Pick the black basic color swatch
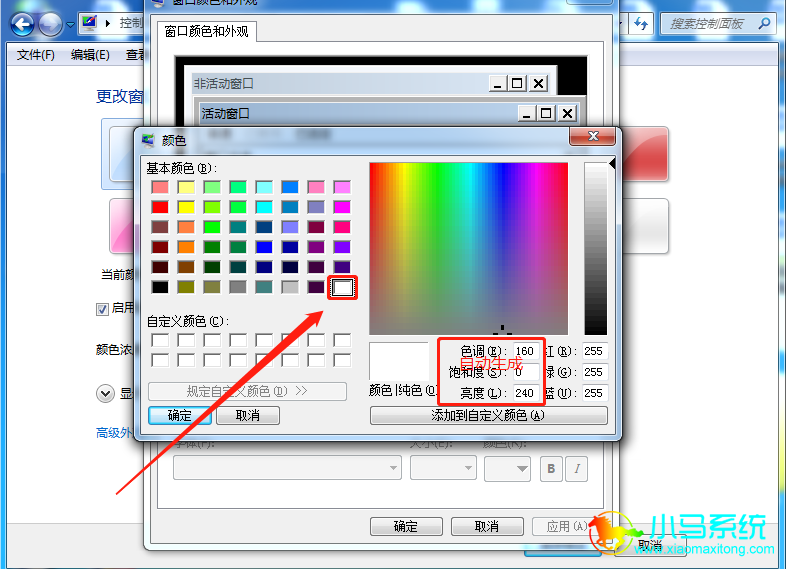The width and height of the screenshot is (786, 569). pos(160,287)
